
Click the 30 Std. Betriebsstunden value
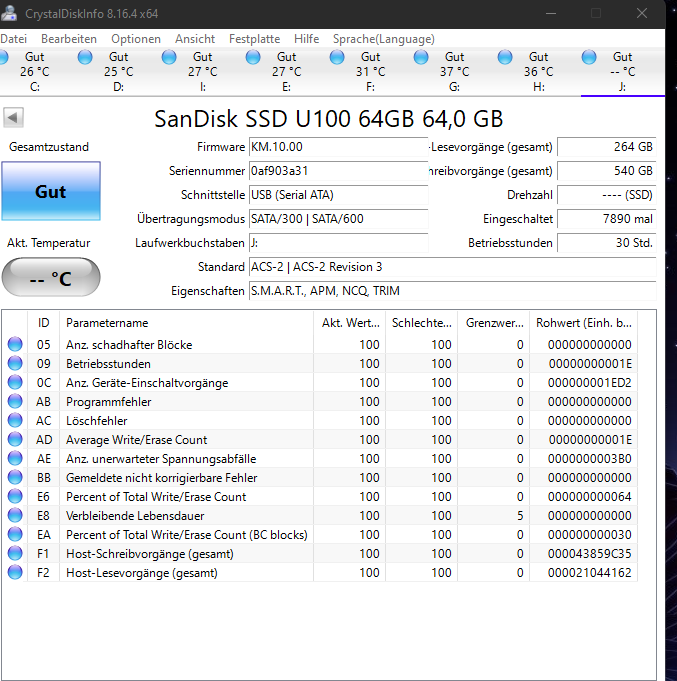(x=606, y=243)
